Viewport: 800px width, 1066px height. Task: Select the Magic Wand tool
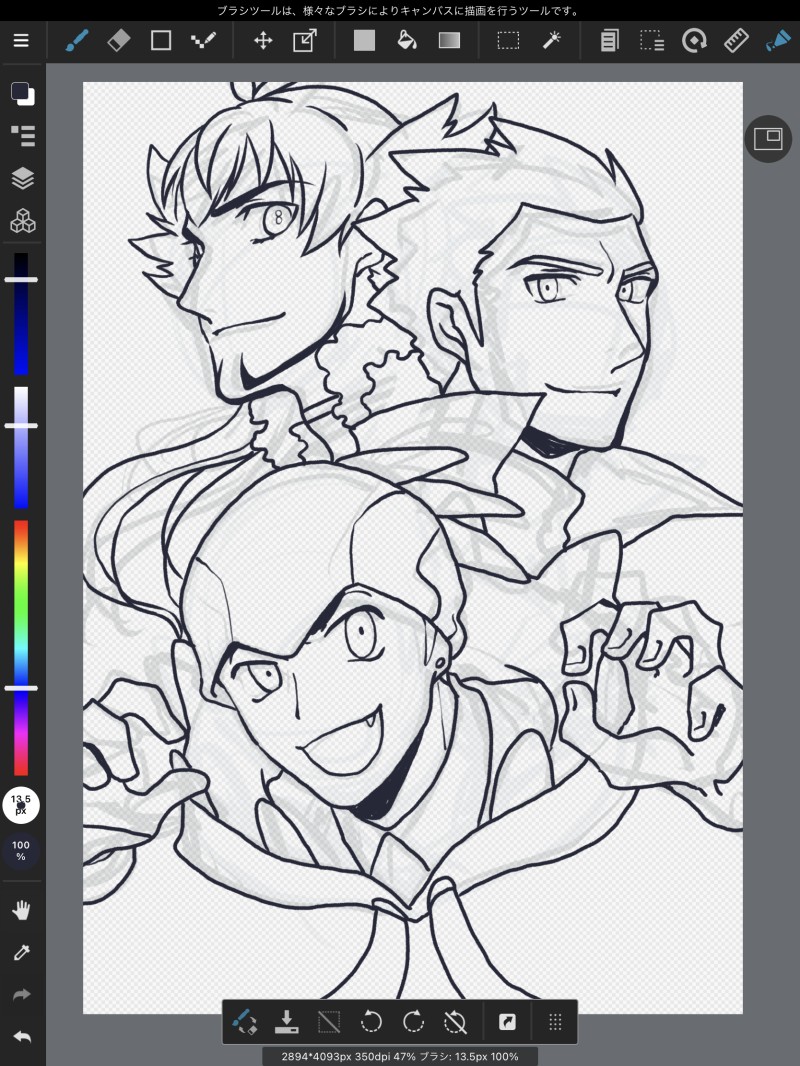coord(551,41)
